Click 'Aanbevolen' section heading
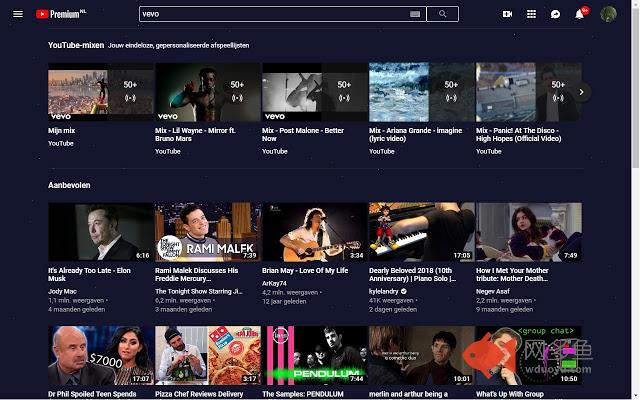 pyautogui.click(x=69, y=185)
